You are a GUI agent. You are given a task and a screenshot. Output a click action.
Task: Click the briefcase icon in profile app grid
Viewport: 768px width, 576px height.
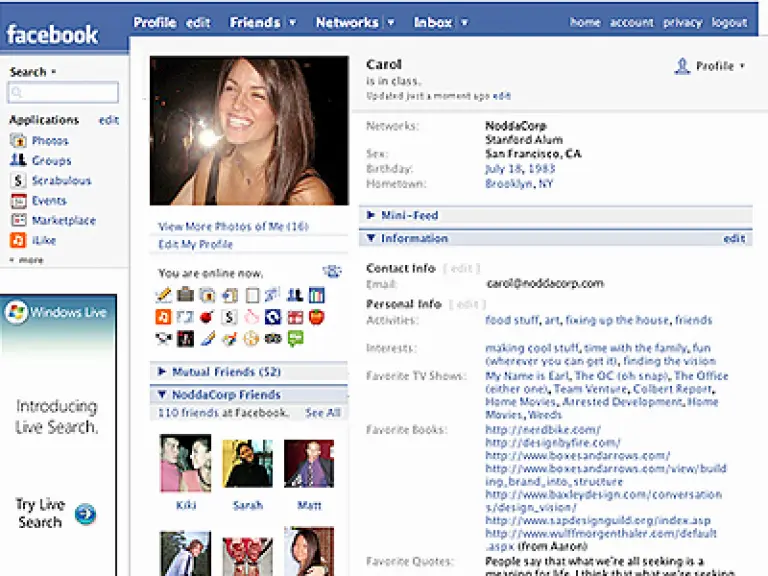185,295
